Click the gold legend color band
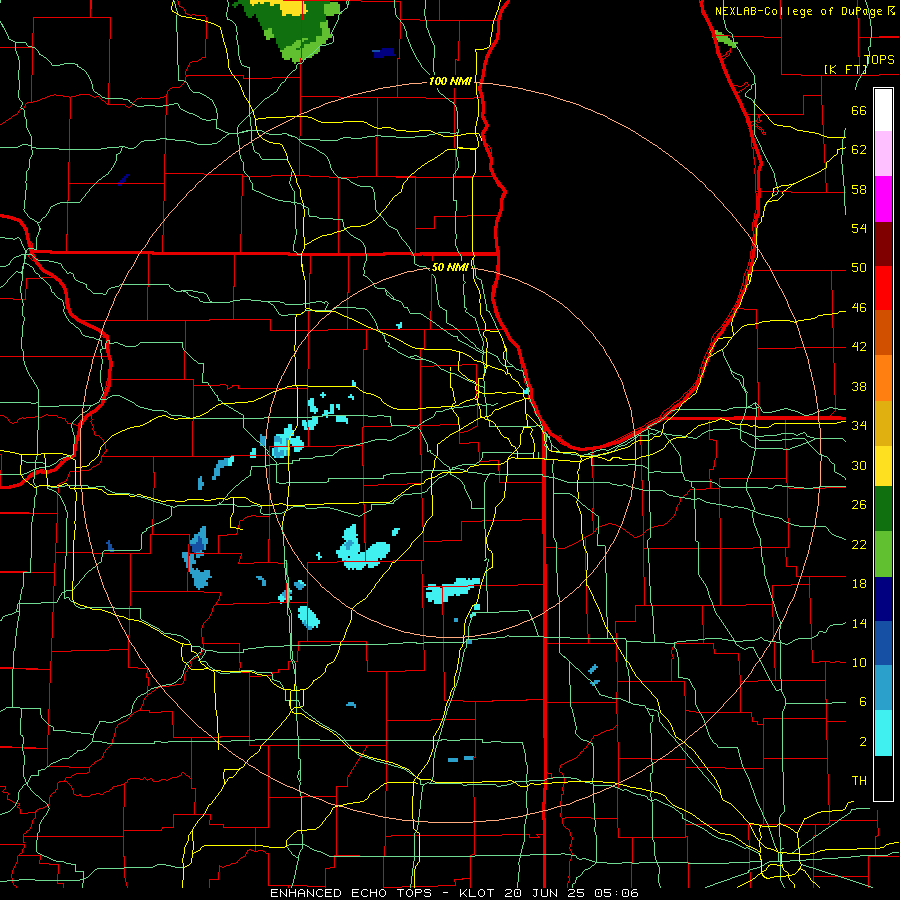The height and width of the screenshot is (900, 900). point(883,423)
